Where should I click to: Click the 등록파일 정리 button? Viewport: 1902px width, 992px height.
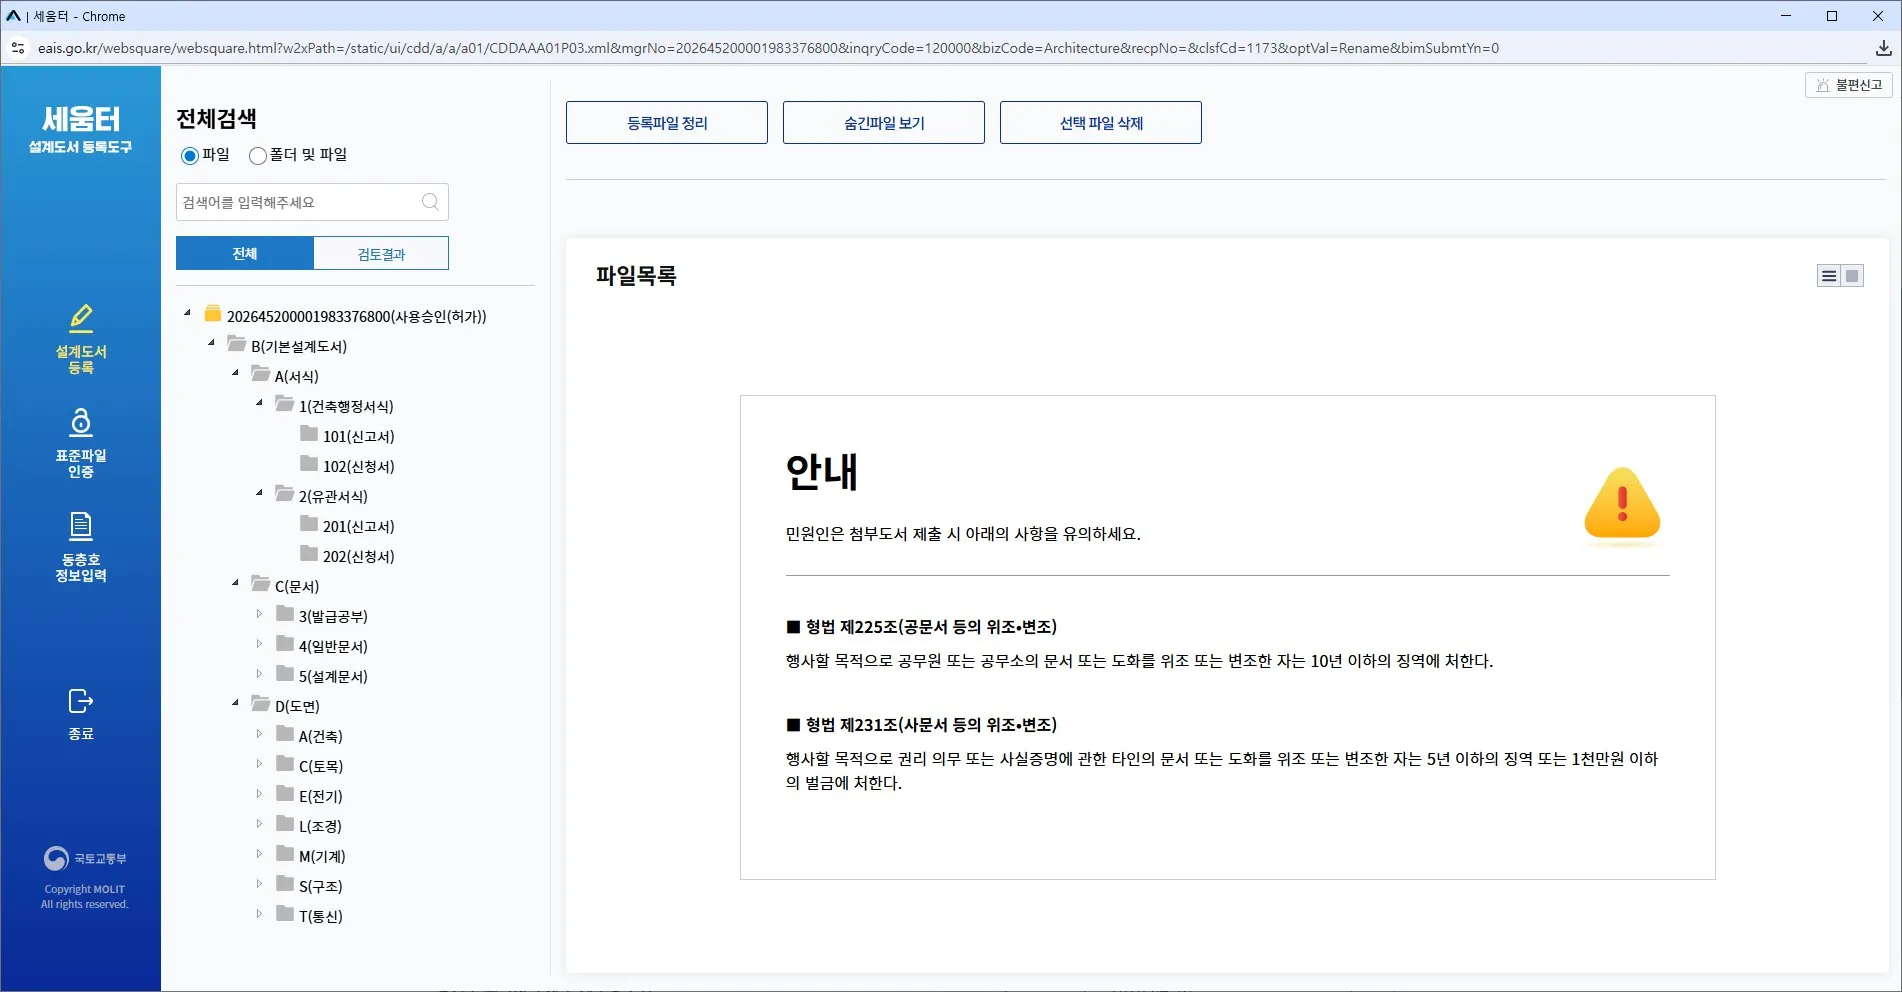[667, 123]
